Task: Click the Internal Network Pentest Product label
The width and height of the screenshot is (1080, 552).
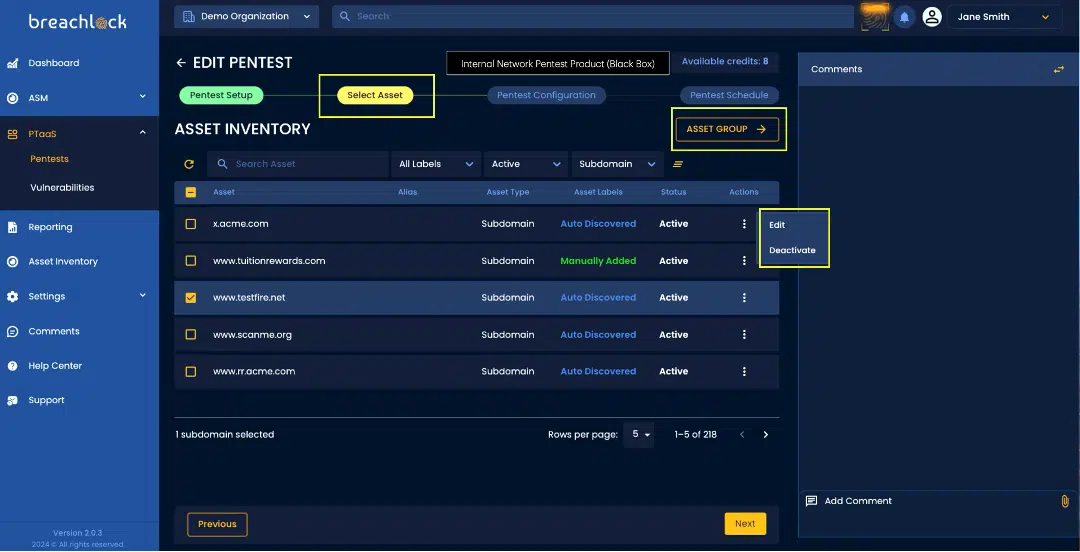Action: click(x=558, y=64)
